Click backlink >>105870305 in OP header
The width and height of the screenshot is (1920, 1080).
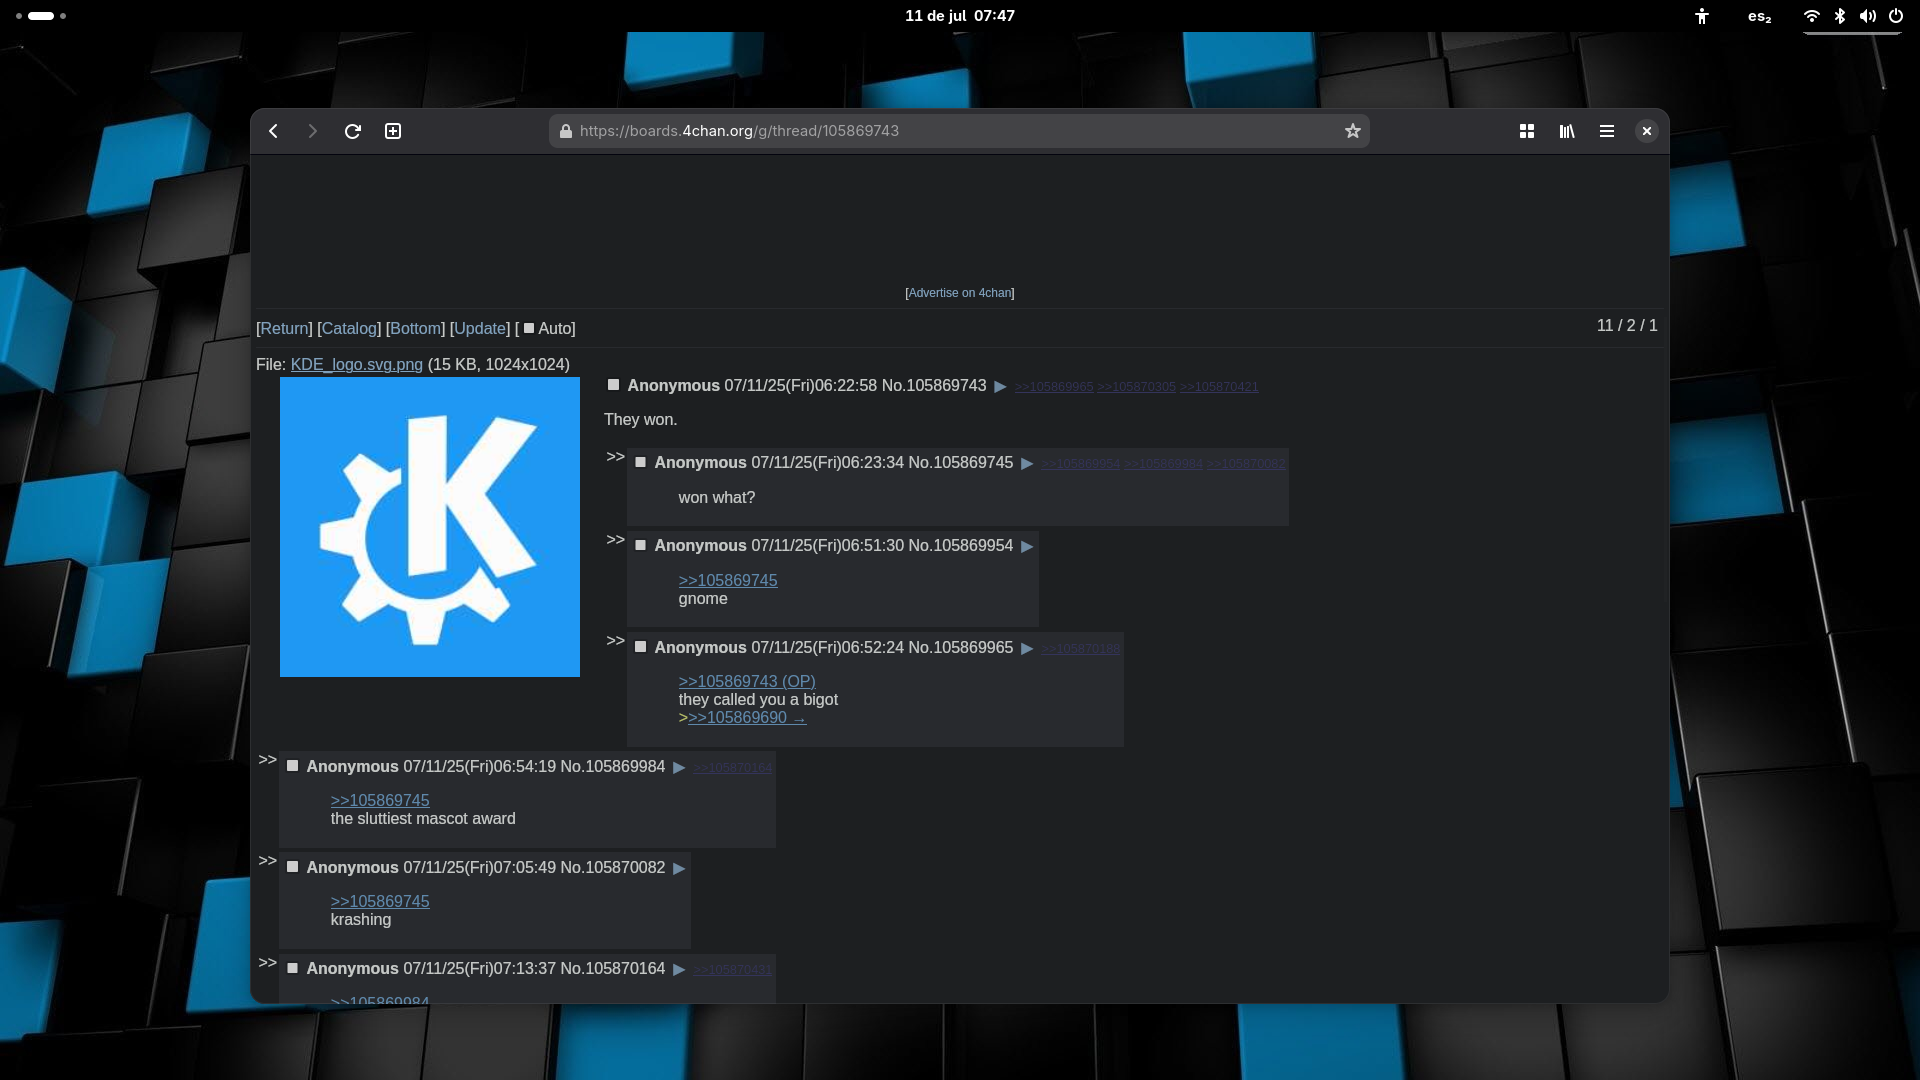pos(1137,387)
